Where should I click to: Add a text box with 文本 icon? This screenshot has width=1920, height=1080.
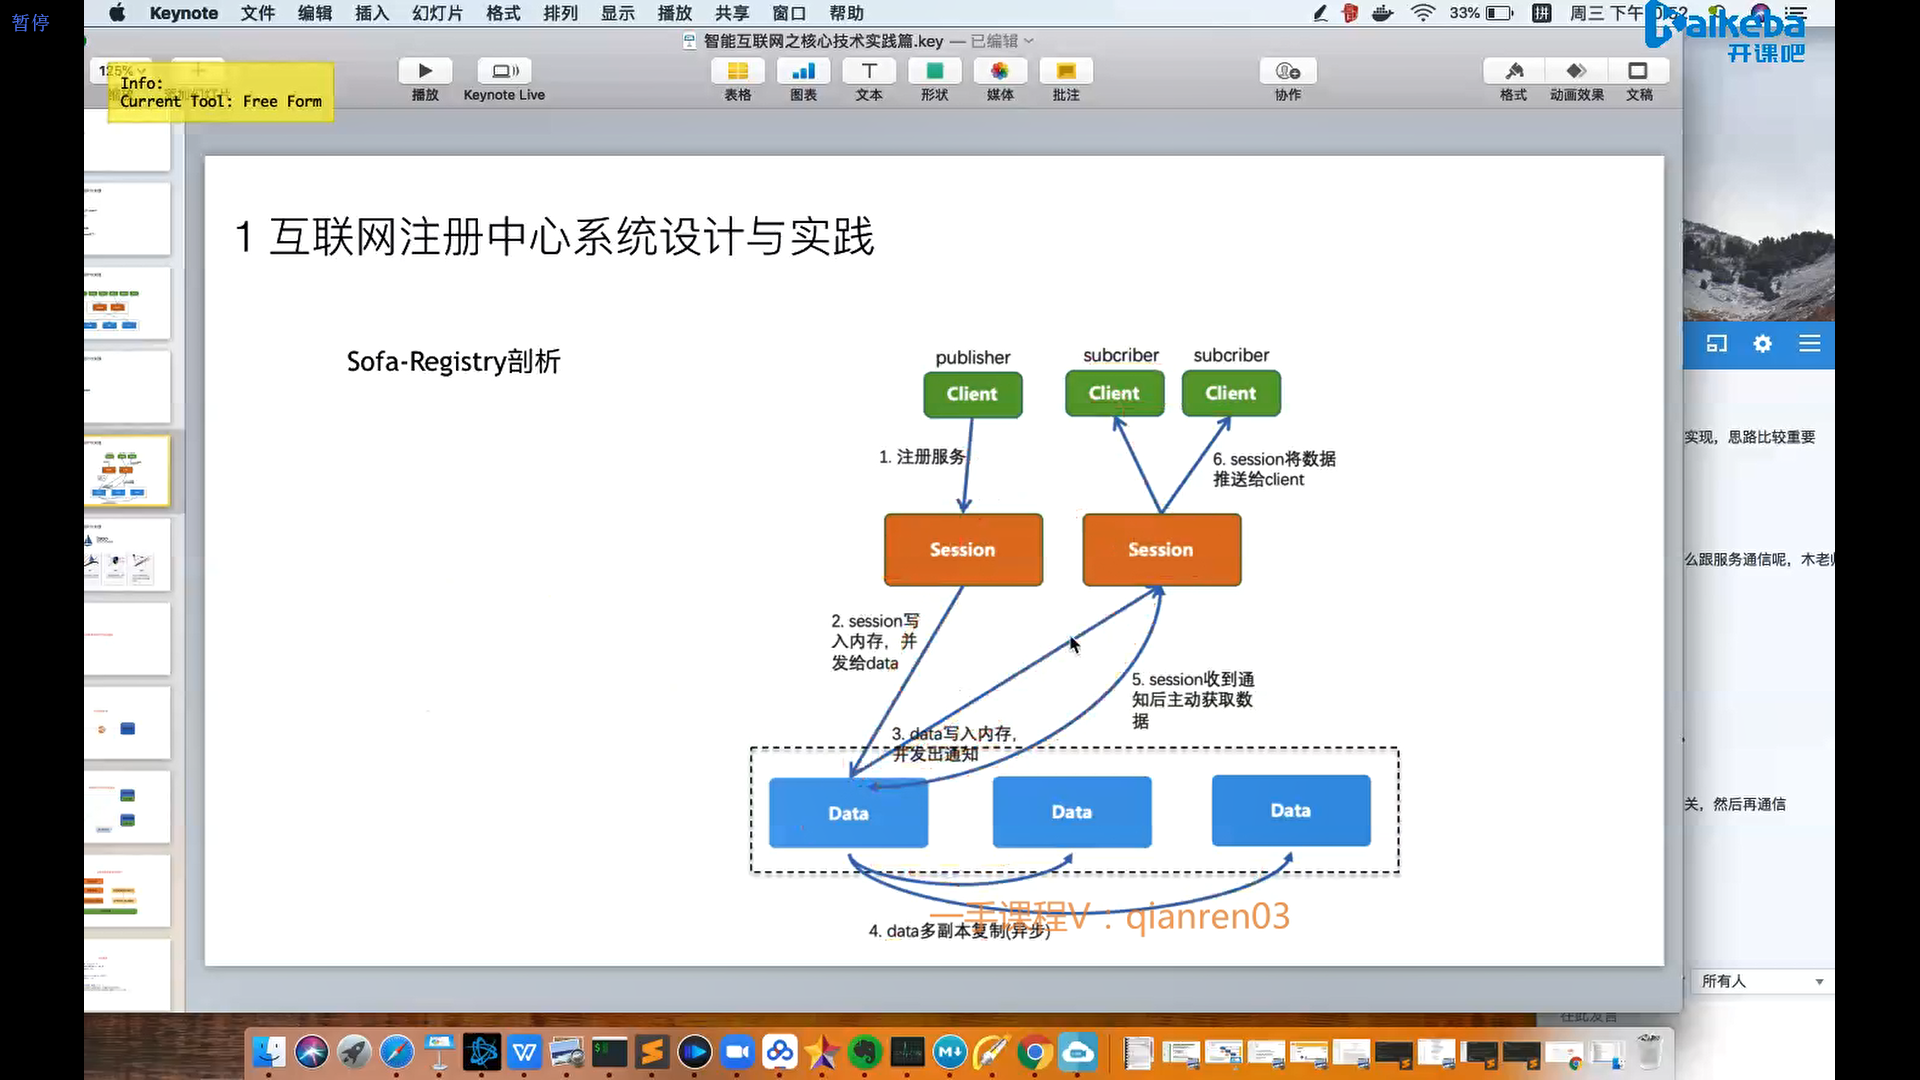(869, 71)
